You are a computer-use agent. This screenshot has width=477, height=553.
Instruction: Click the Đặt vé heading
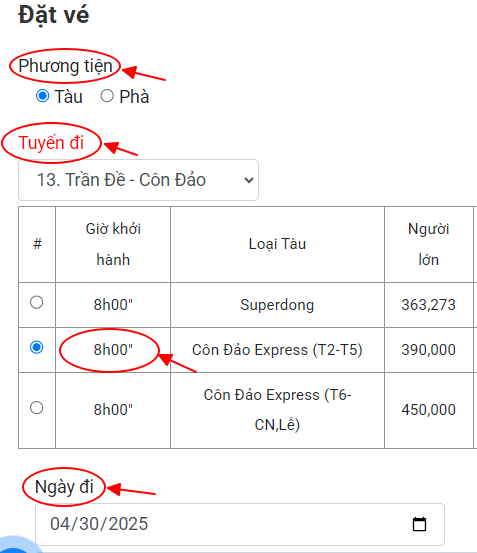pos(54,15)
